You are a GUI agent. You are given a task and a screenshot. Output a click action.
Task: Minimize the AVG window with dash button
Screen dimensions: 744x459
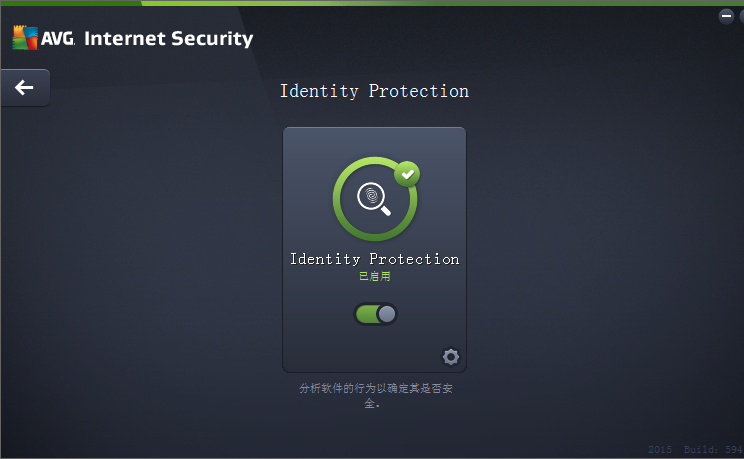[x=726, y=16]
